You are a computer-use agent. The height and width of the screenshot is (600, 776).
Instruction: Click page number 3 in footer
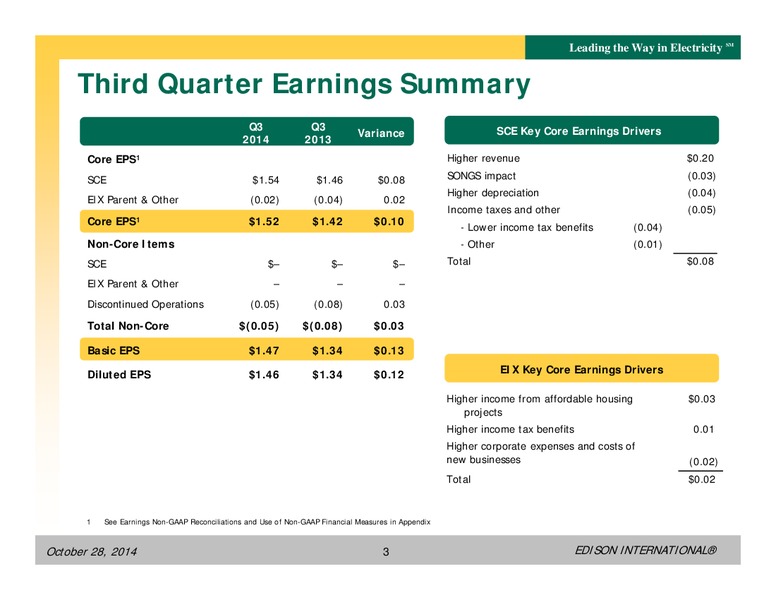[x=386, y=551]
